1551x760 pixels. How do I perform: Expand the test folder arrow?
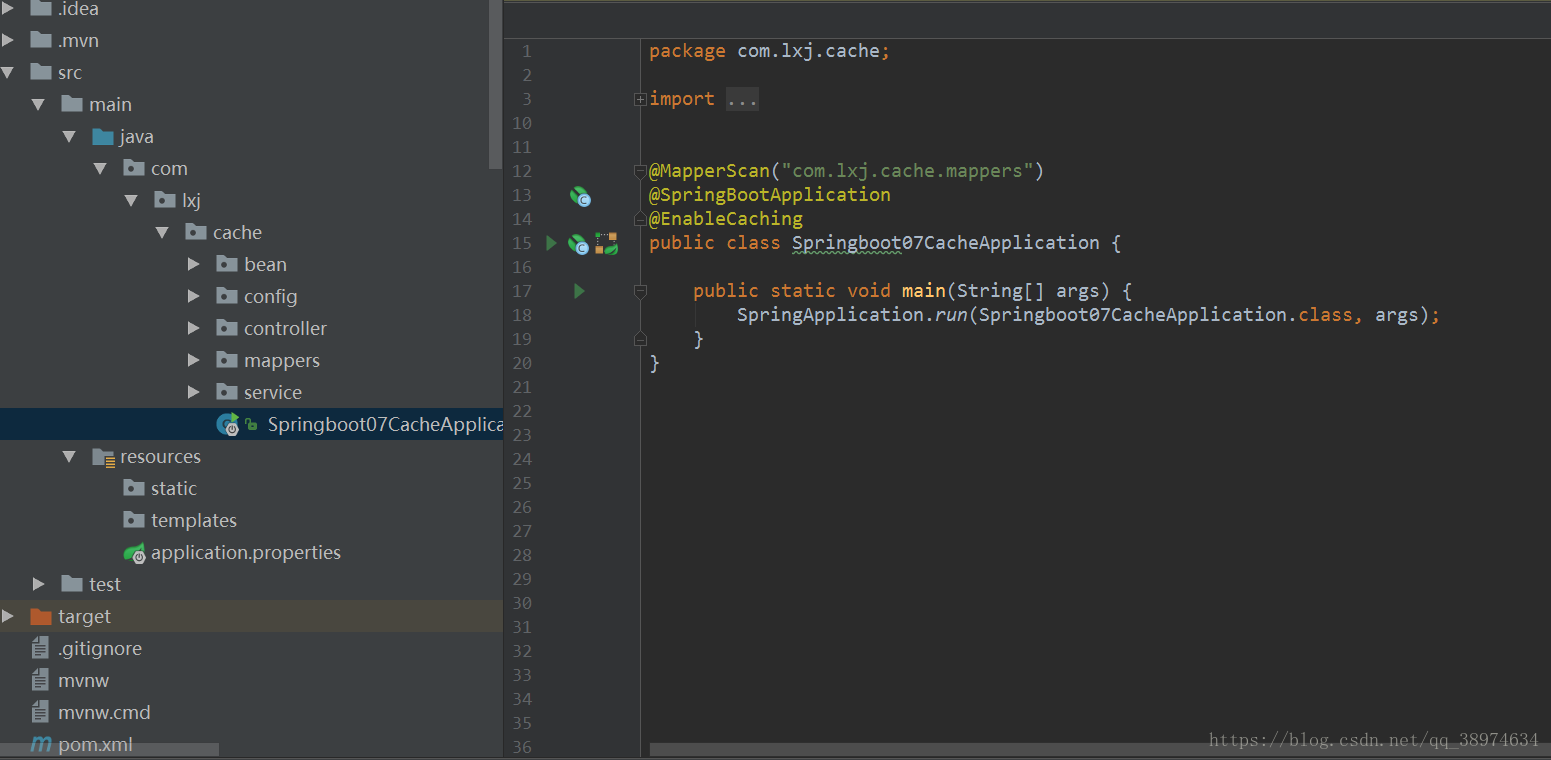click(38, 584)
